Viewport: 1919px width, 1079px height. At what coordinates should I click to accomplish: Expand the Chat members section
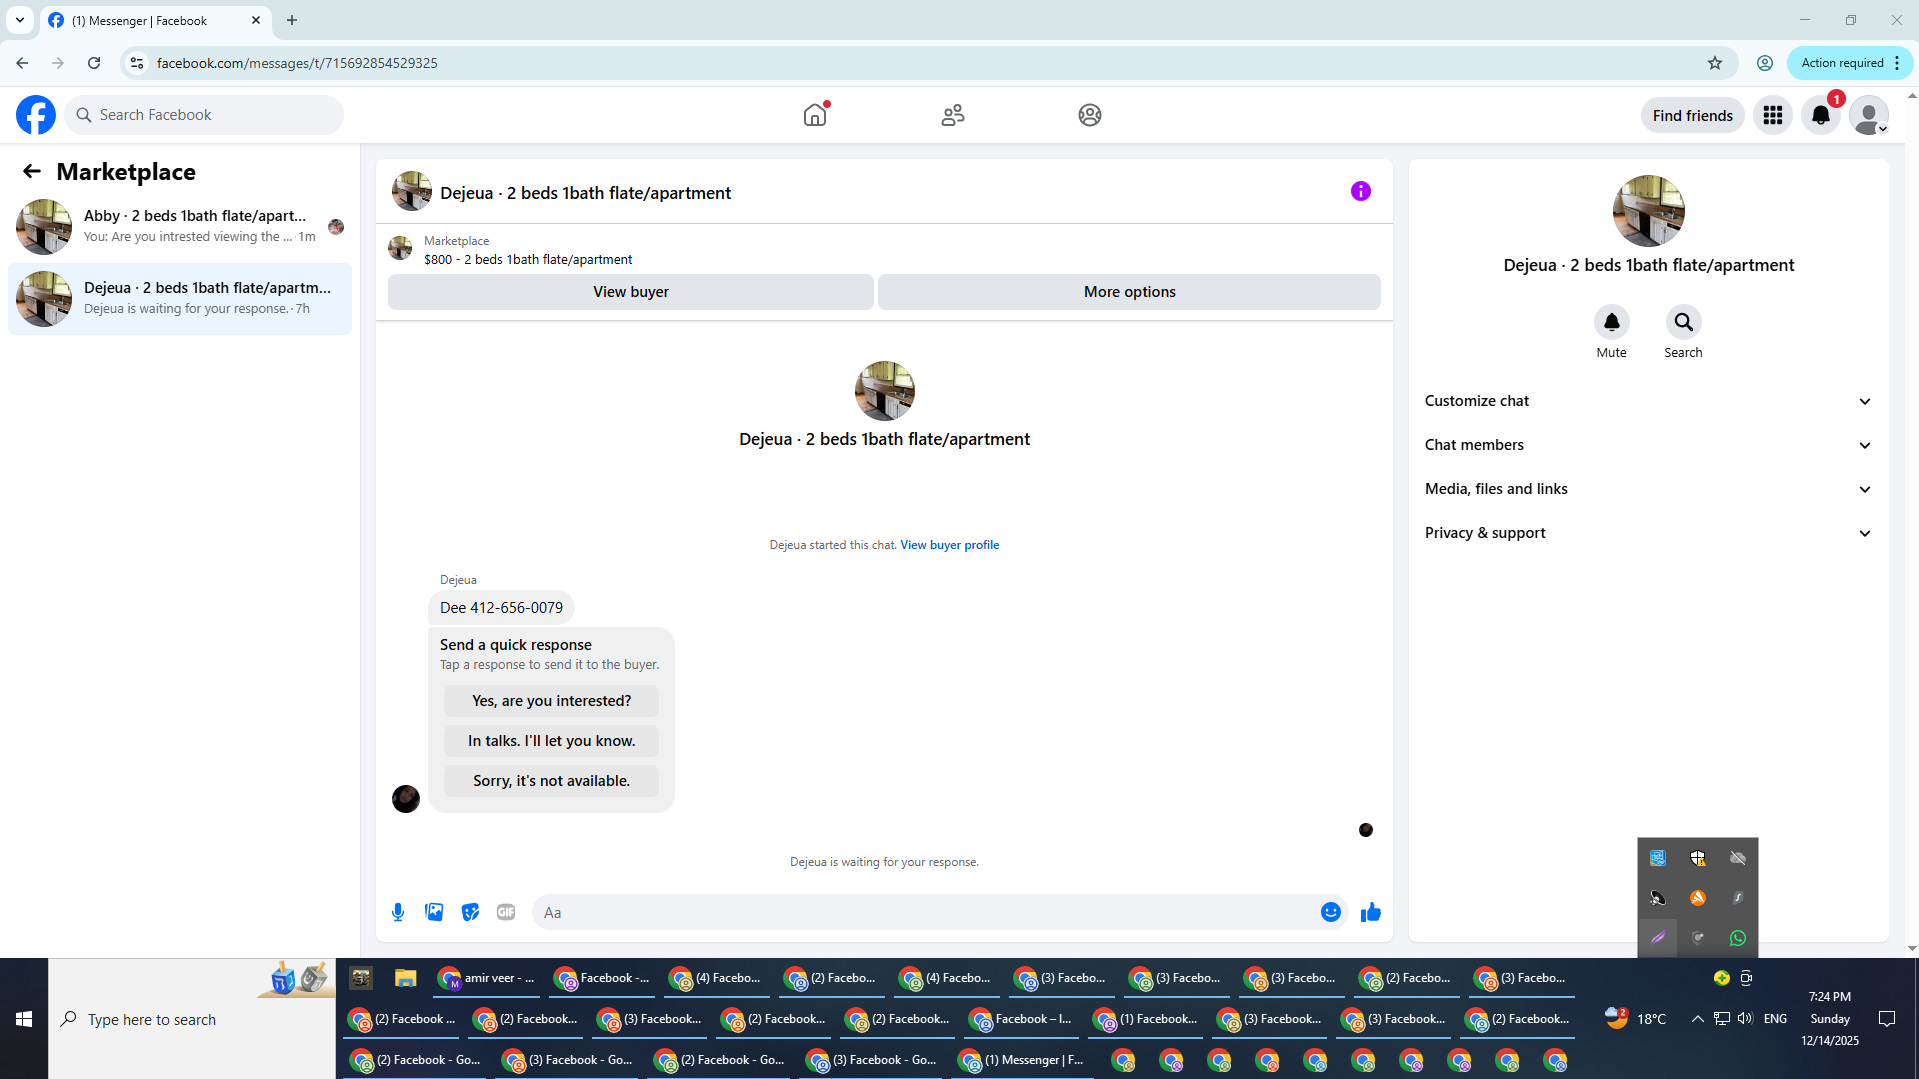point(1648,445)
